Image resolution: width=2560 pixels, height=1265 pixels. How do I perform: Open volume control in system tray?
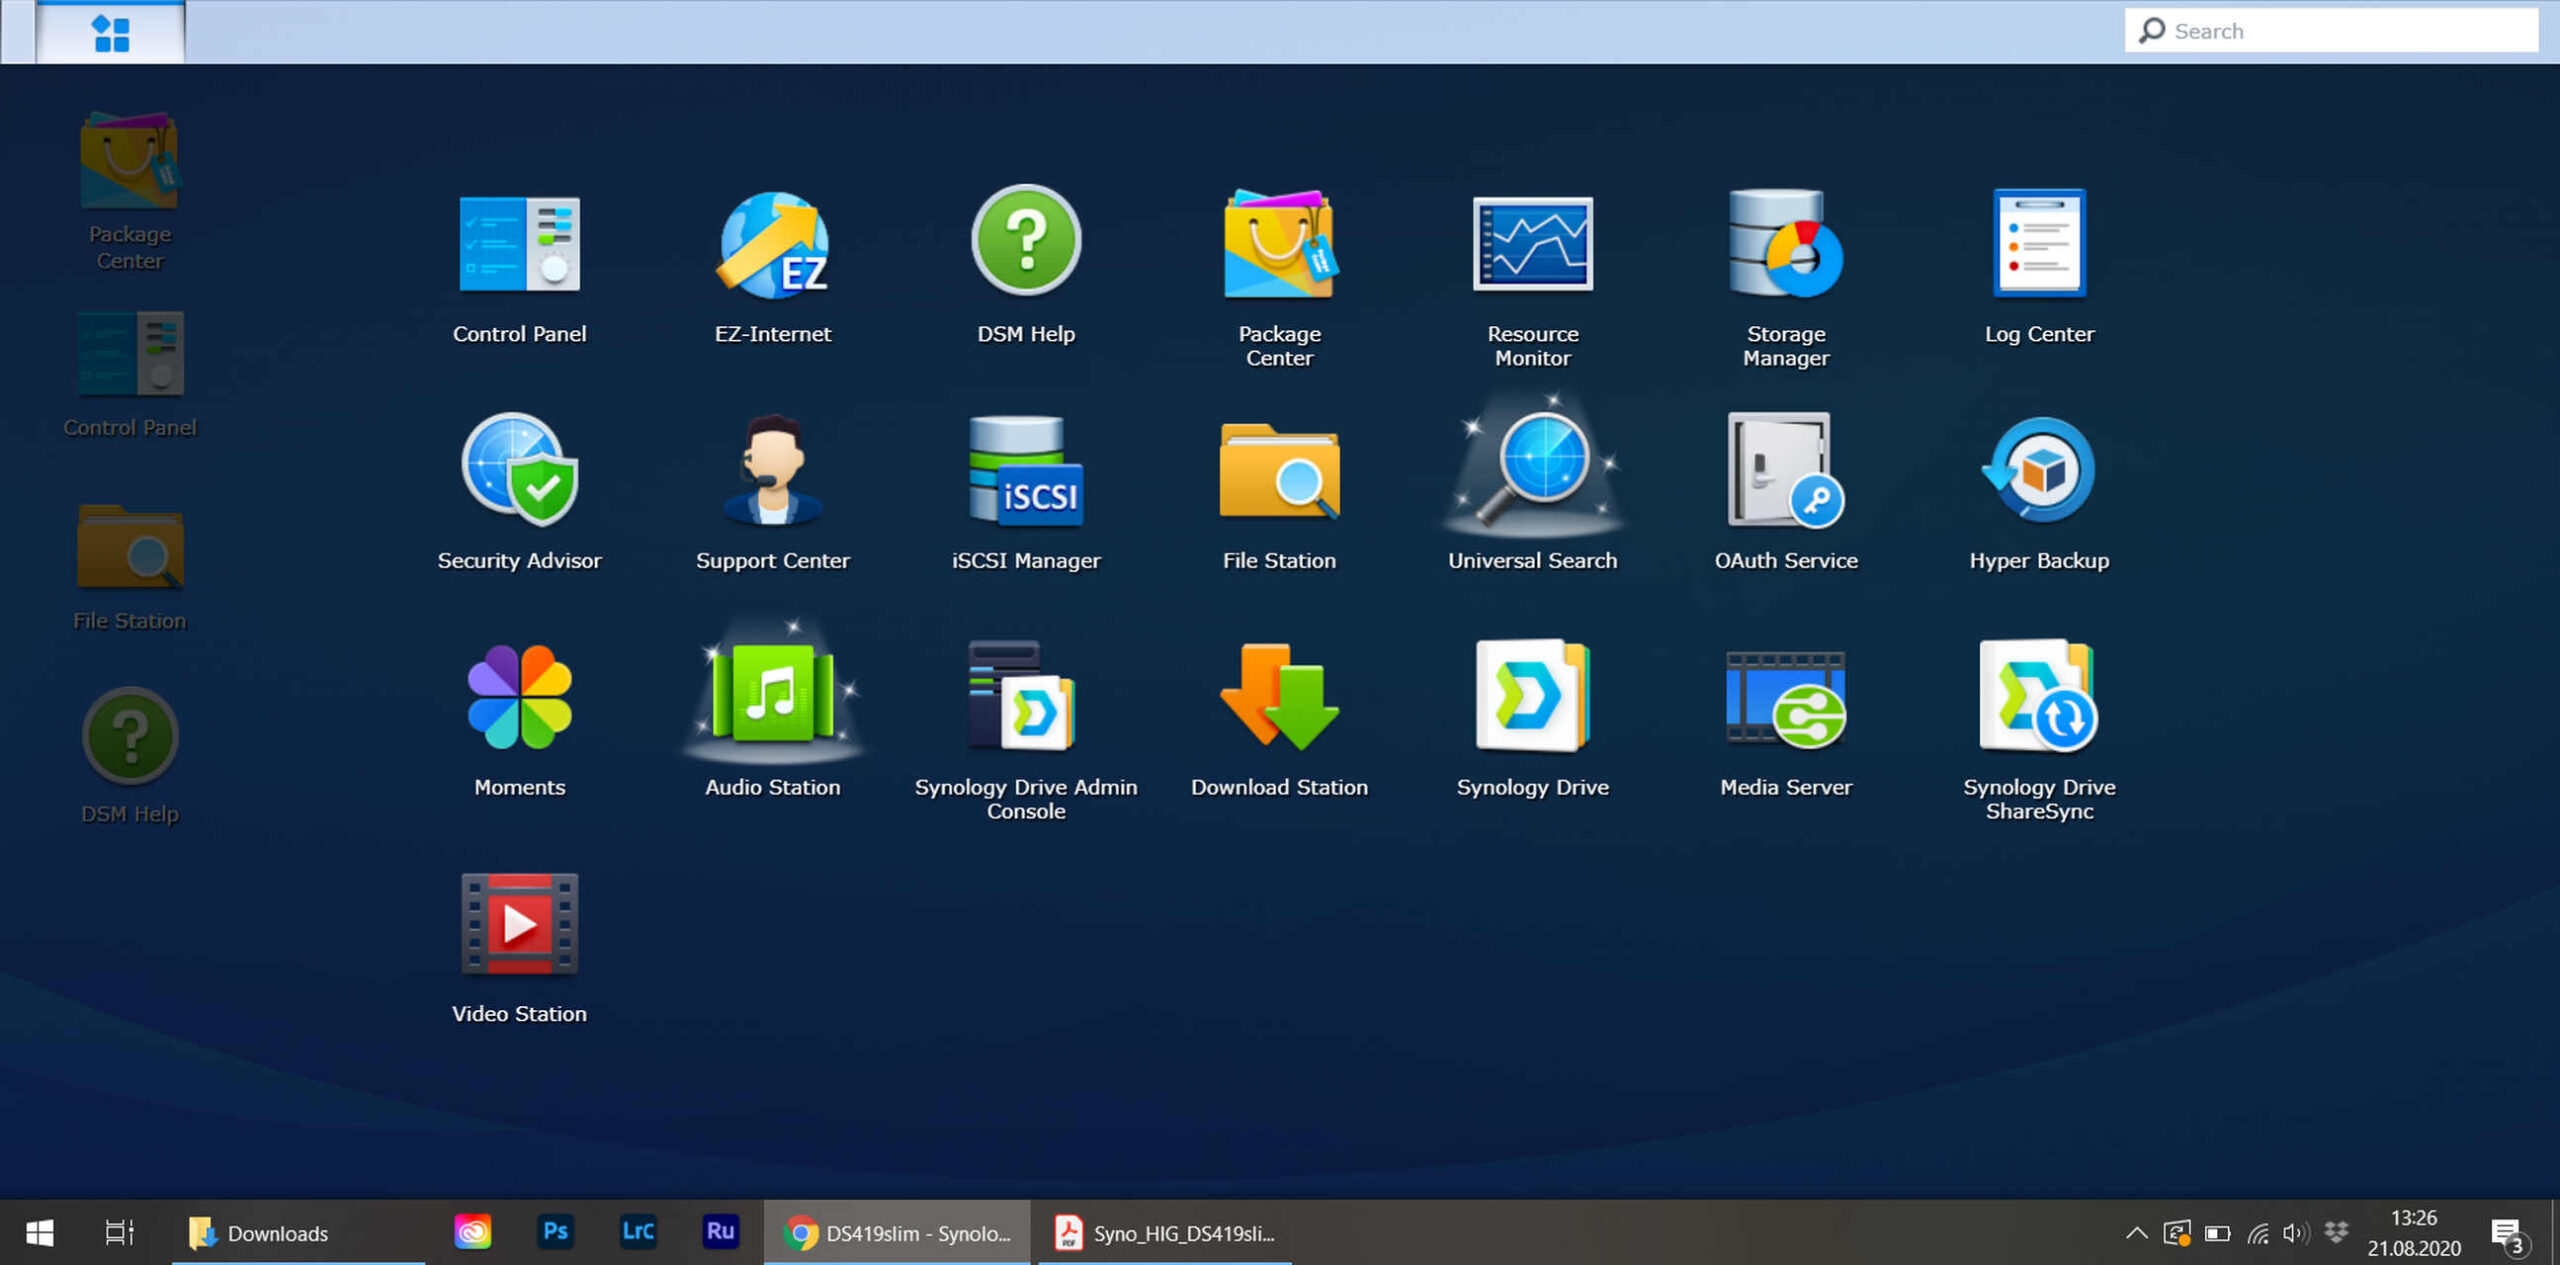(x=2296, y=1233)
